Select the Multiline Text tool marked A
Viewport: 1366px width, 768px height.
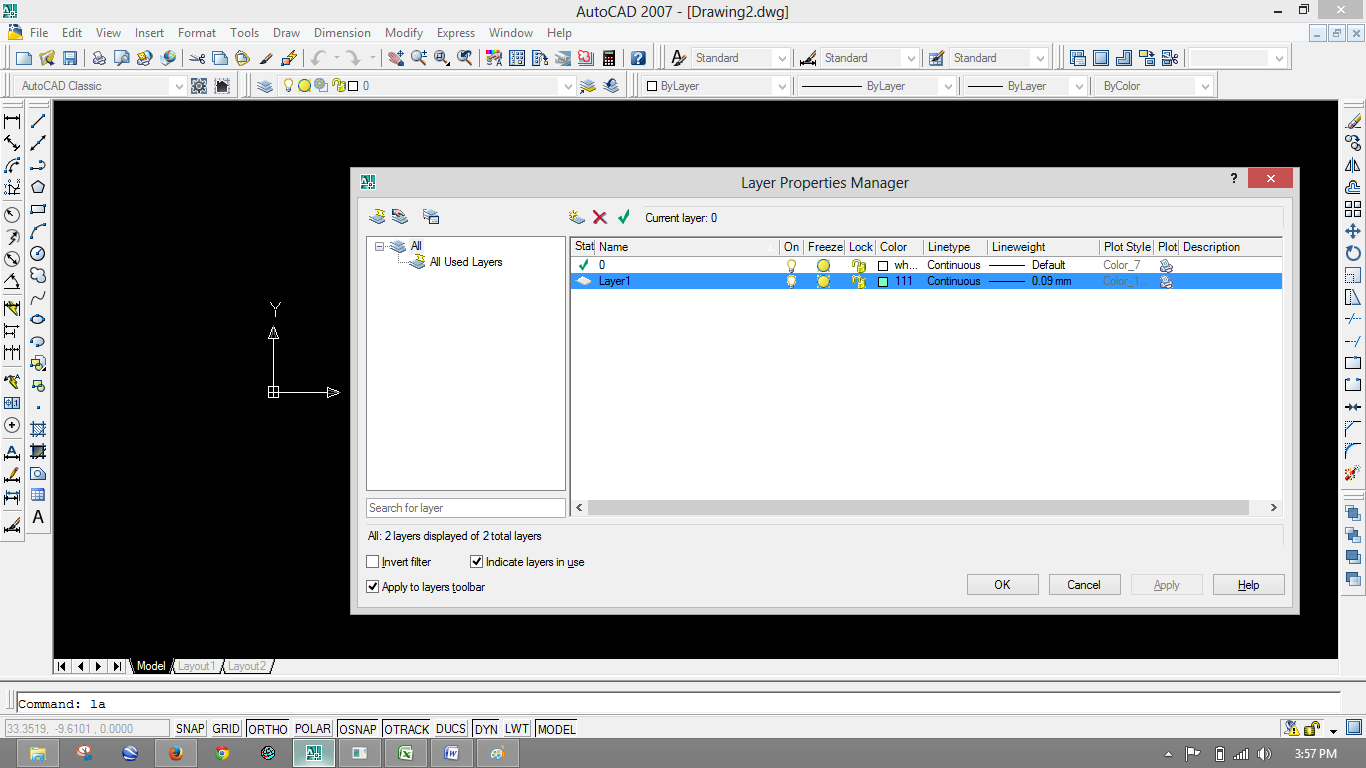[x=38, y=517]
